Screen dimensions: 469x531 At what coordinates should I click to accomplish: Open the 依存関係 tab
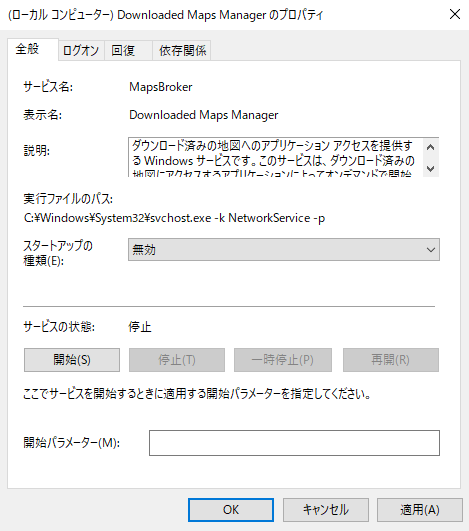click(x=182, y=50)
